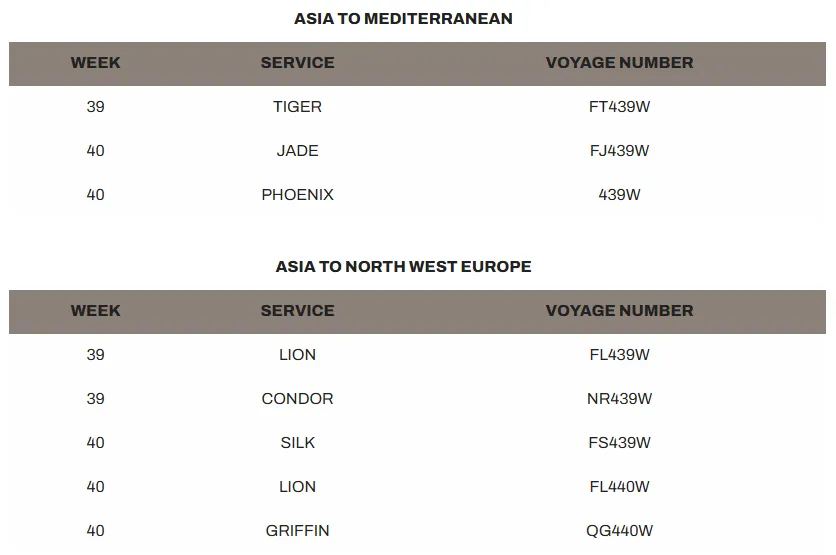836x555 pixels.
Task: Click voyage number NR439W
Action: coord(620,399)
